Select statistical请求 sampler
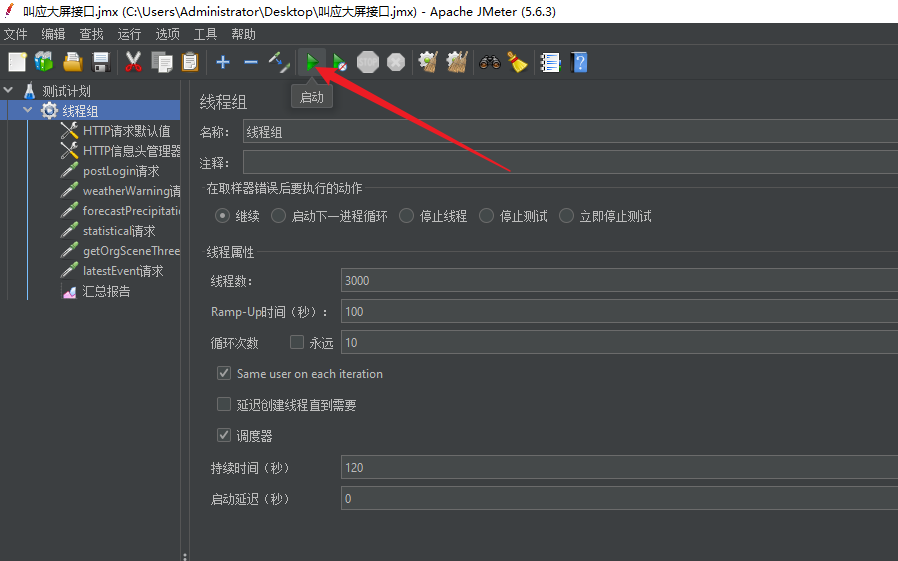The height and width of the screenshot is (561, 898). click(x=119, y=231)
